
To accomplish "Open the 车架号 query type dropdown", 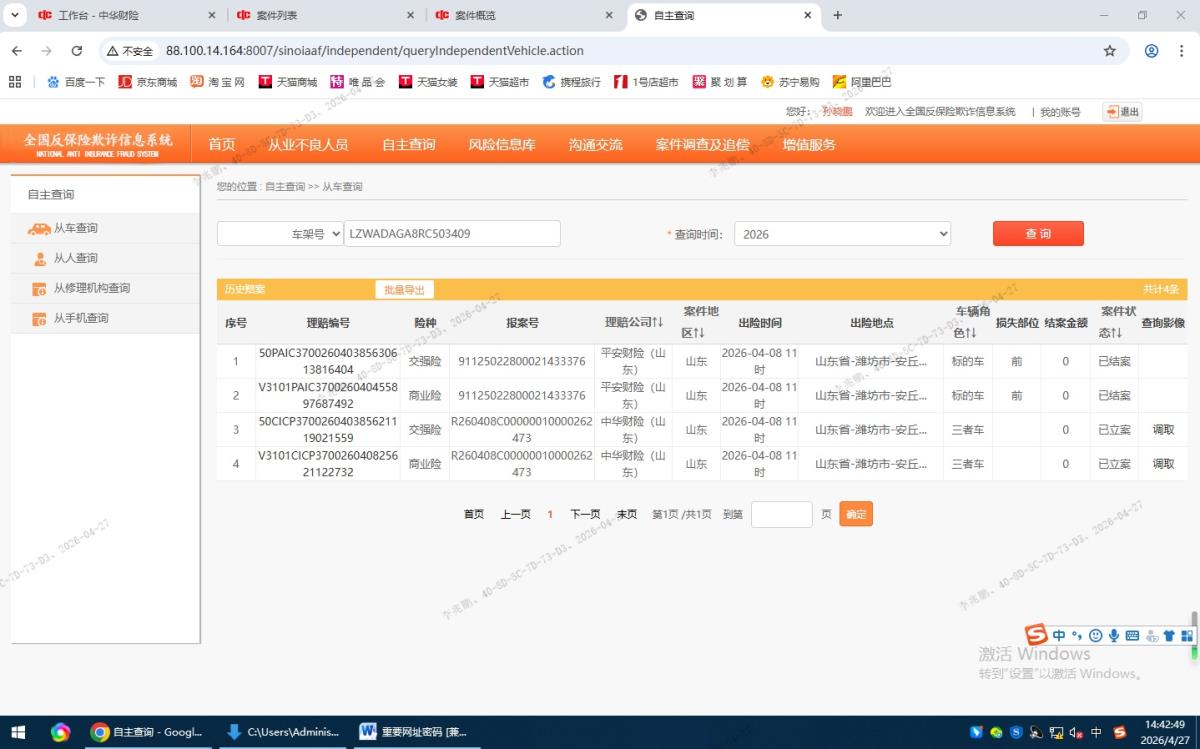I will [x=280, y=234].
